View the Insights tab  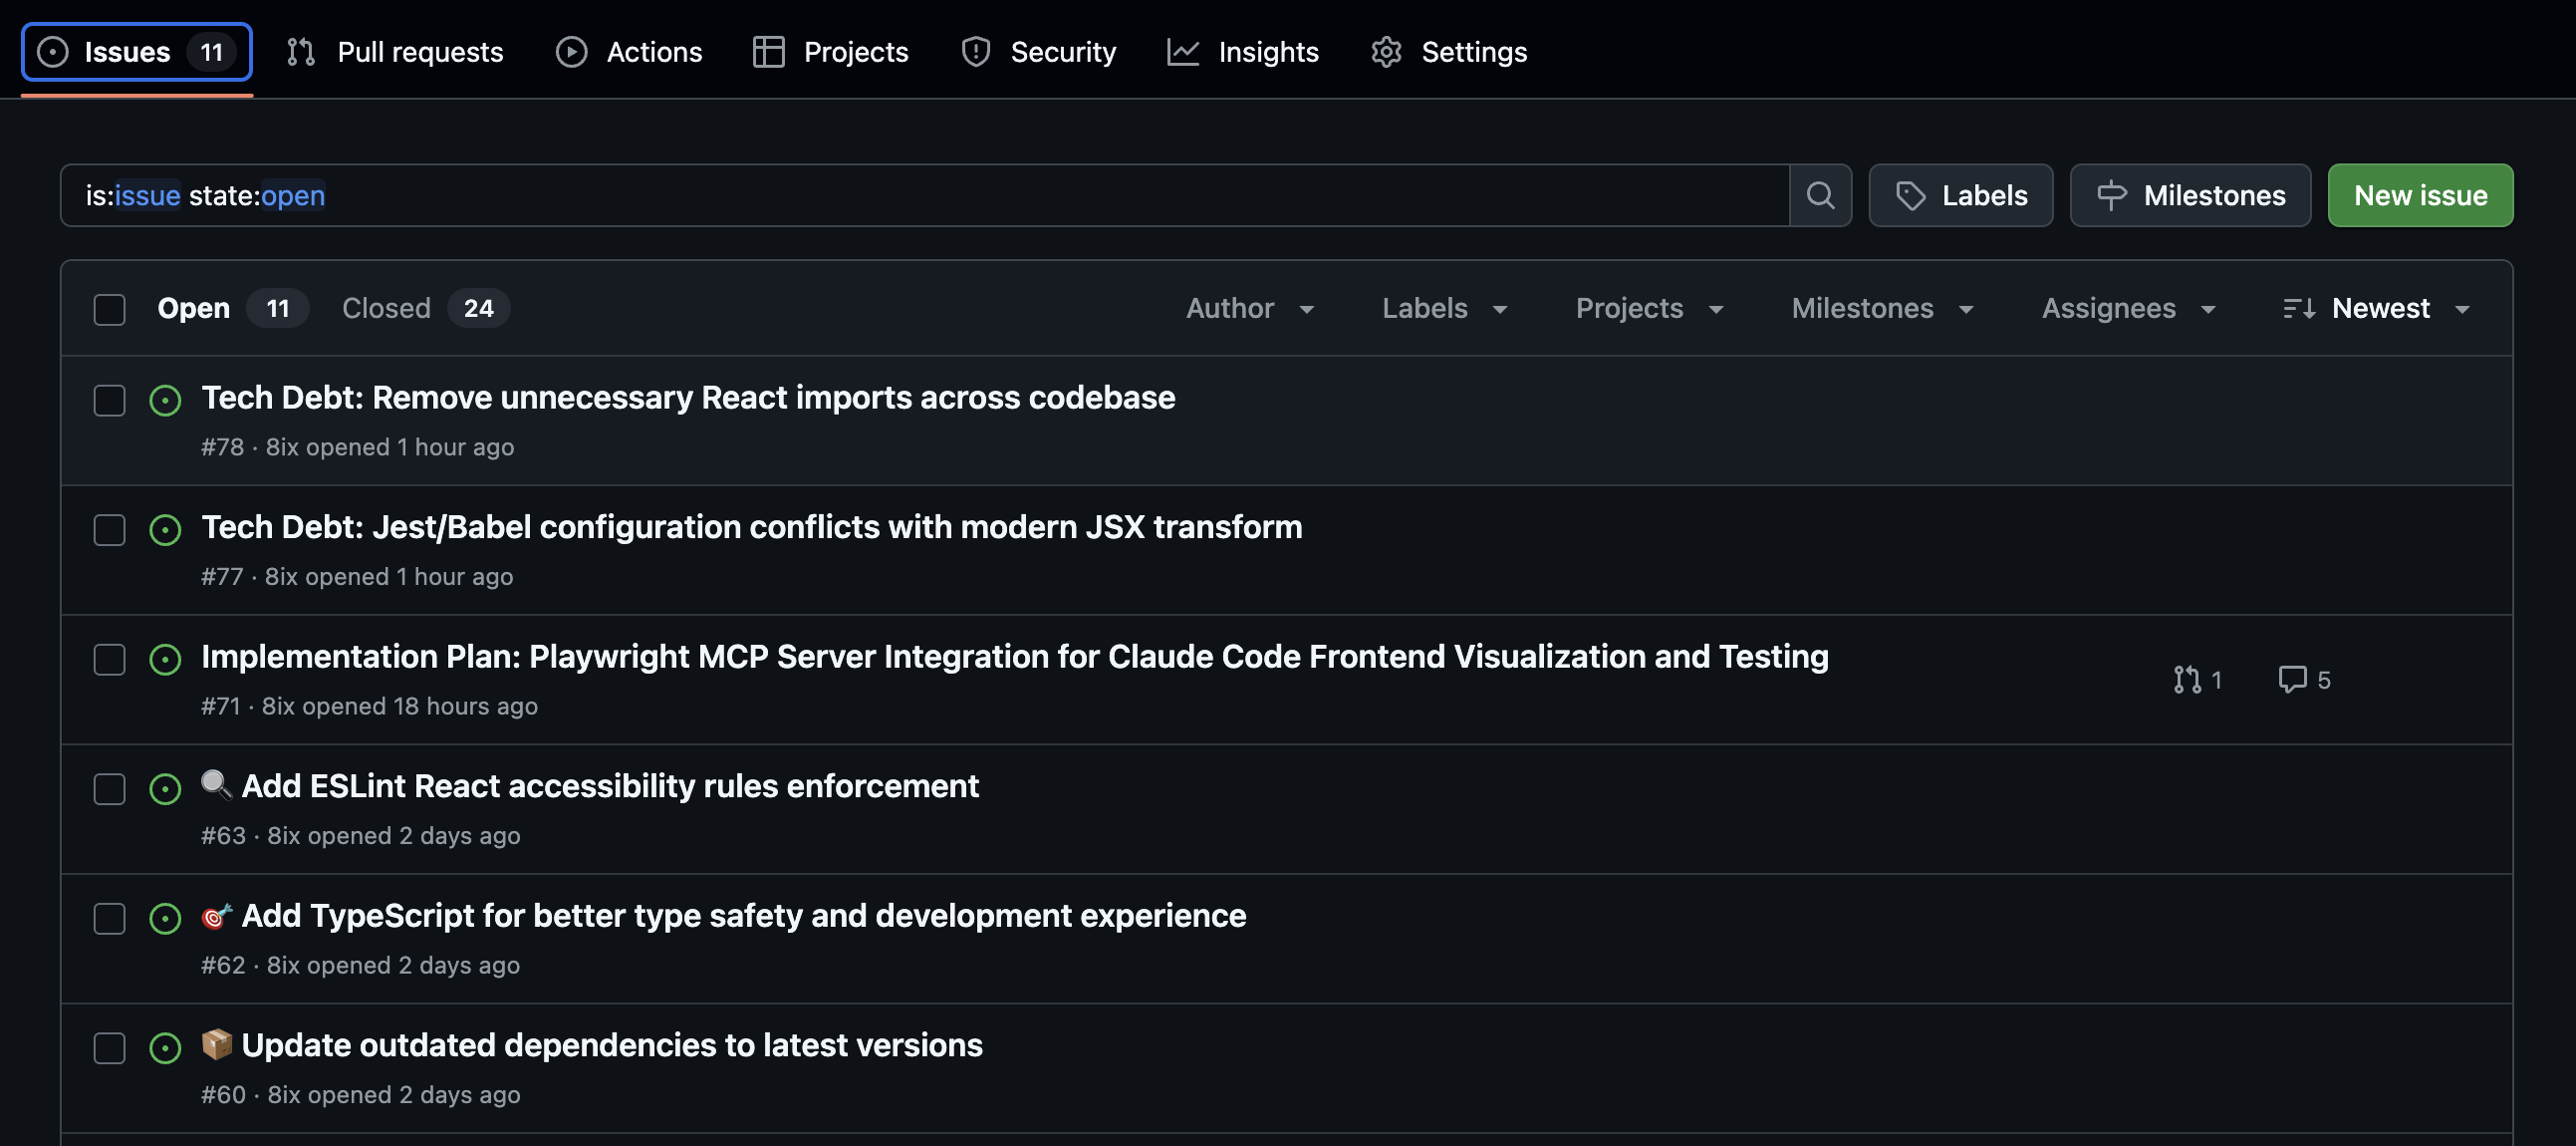coord(1243,51)
